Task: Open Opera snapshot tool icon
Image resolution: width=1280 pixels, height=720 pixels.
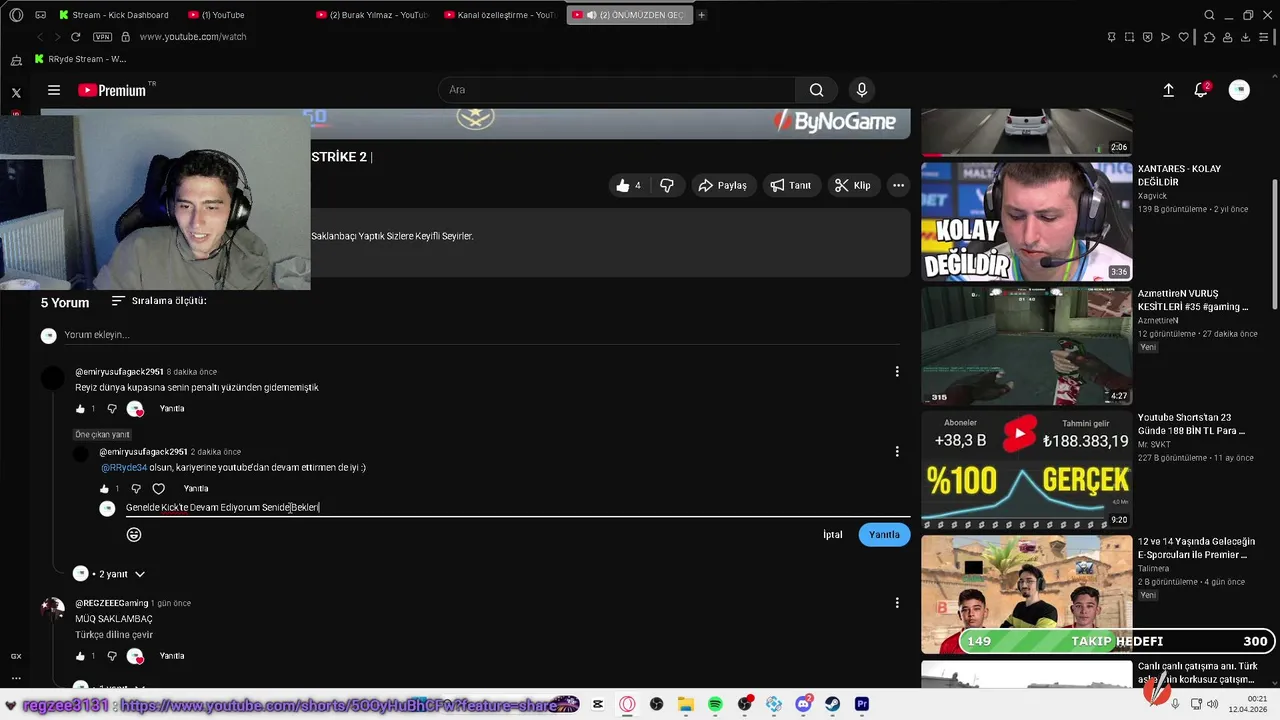Action: click(x=1129, y=37)
